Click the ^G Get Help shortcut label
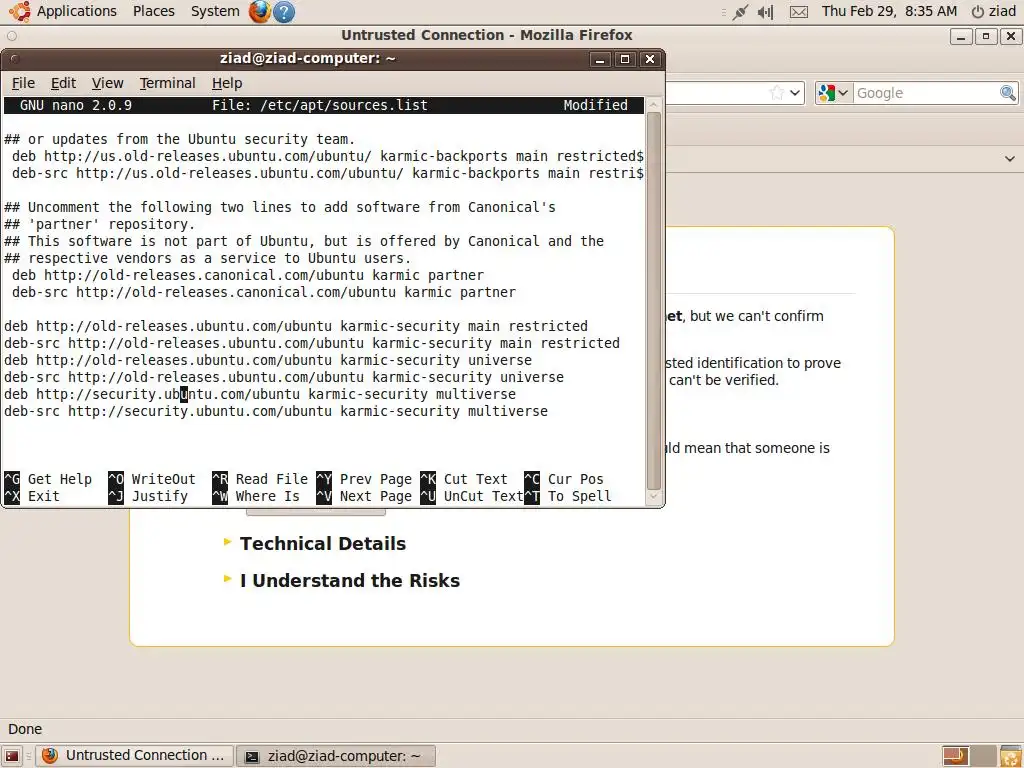Image resolution: width=1024 pixels, height=768 pixels. pos(48,479)
